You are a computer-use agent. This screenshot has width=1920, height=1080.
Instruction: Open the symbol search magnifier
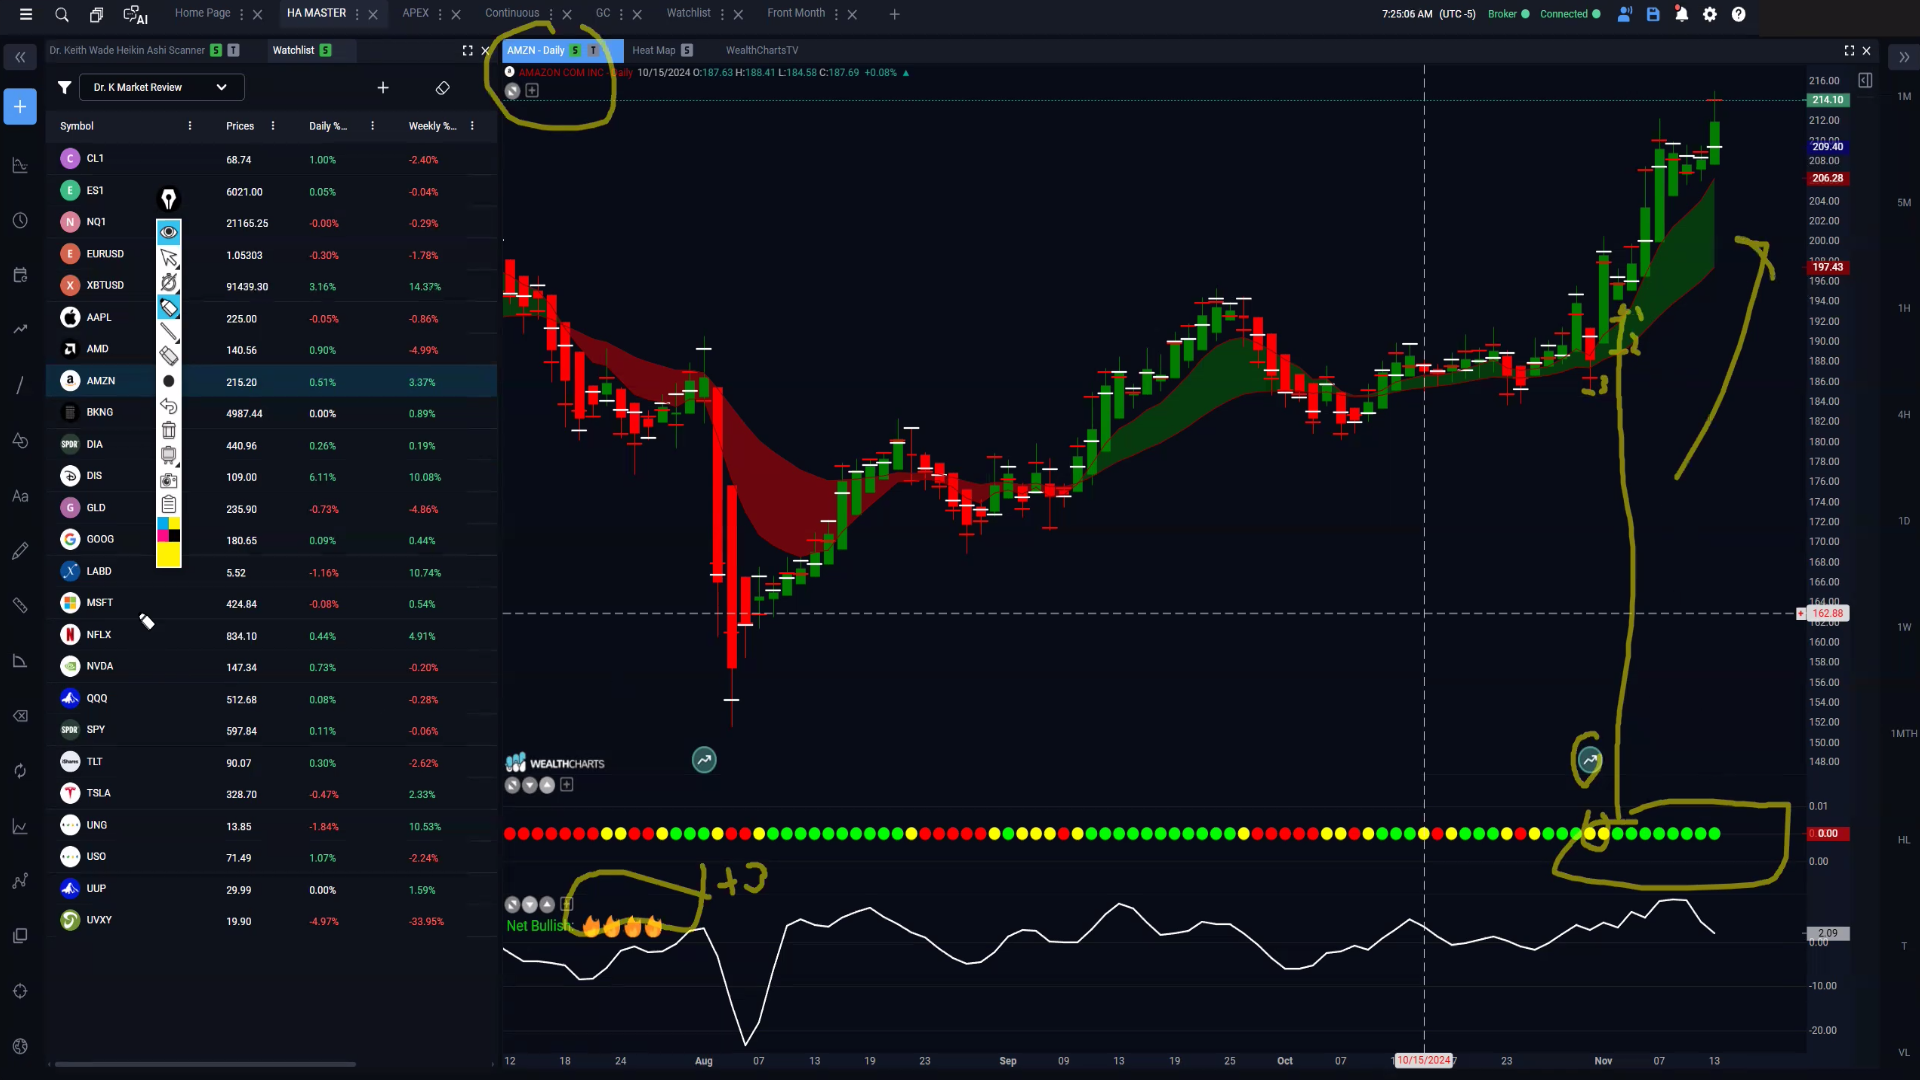(62, 14)
